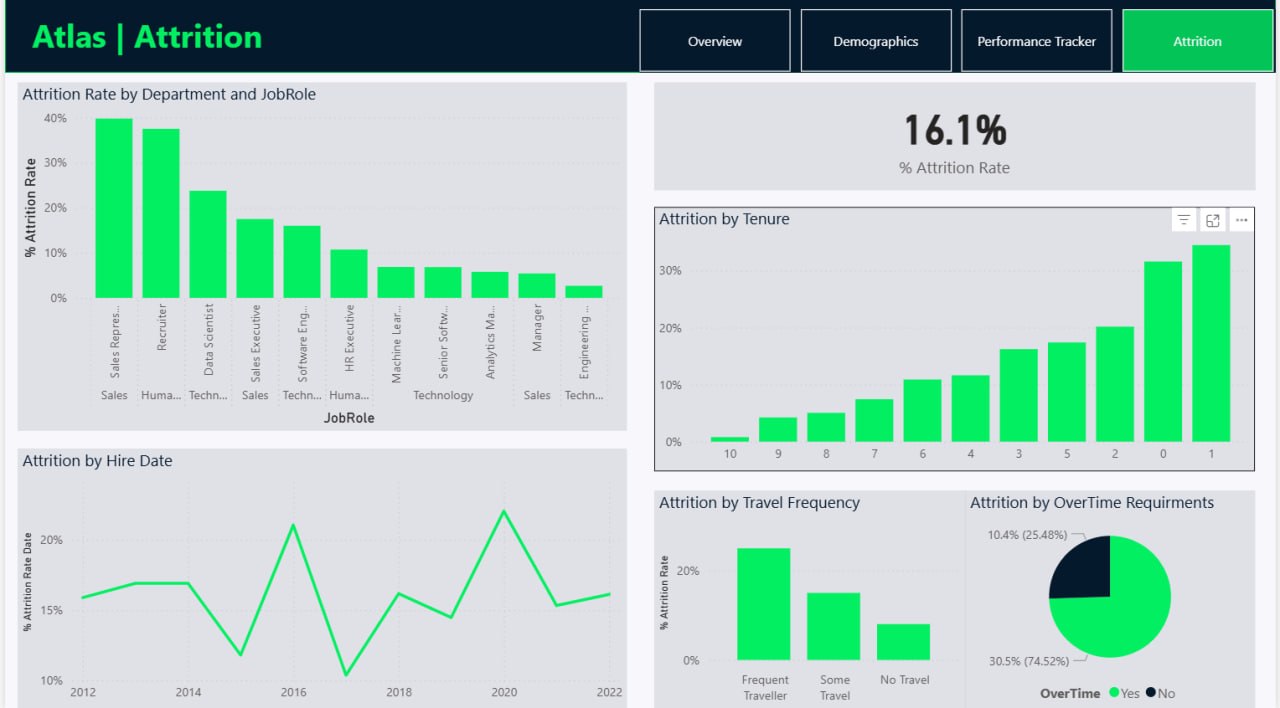Click the Yes legend marker in OverTime
Screen dimensions: 1280x708
tap(1113, 693)
